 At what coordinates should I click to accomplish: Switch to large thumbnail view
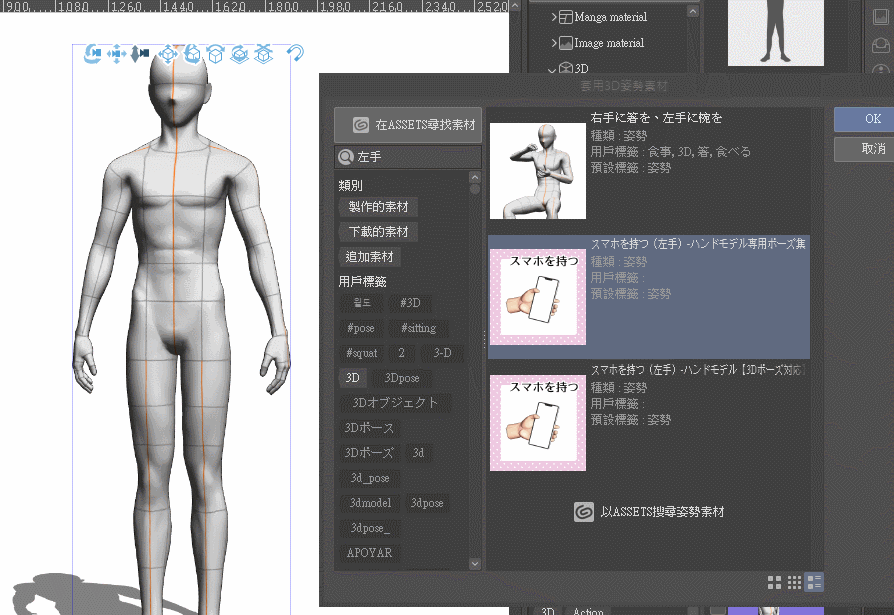coord(774,582)
